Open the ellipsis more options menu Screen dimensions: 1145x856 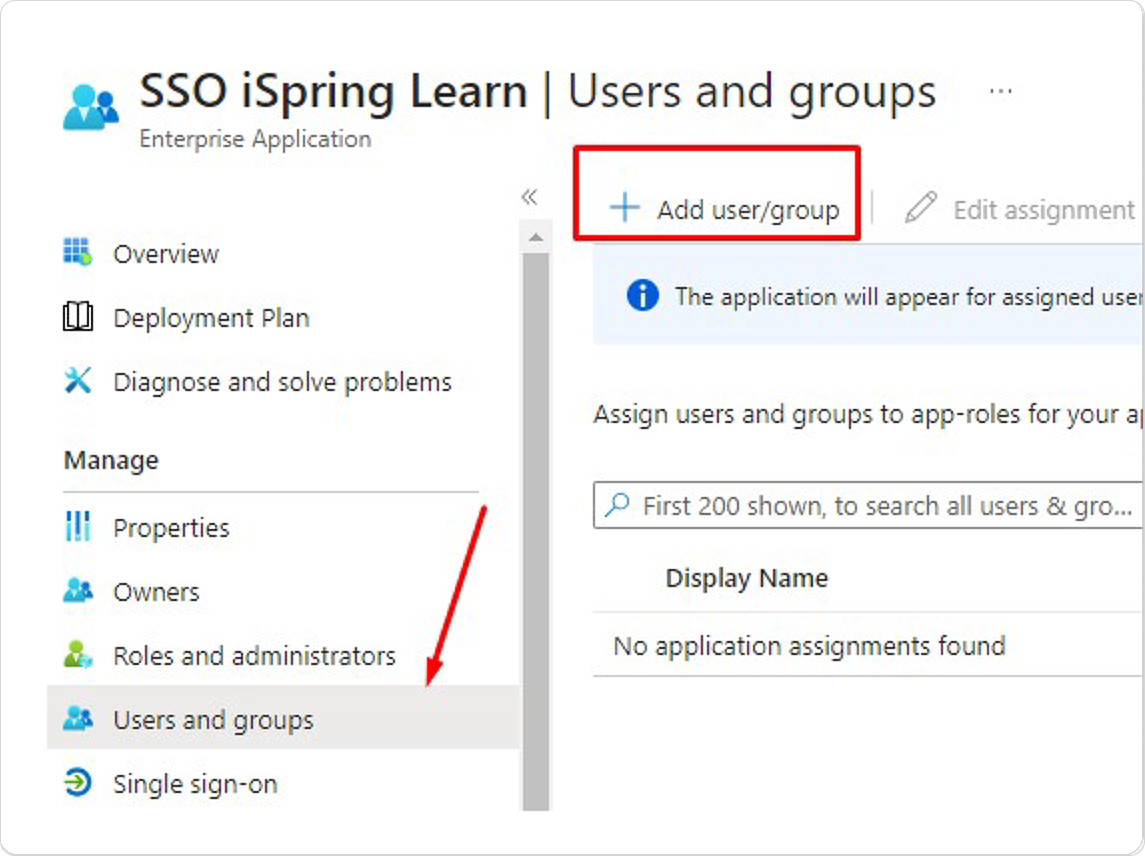[1000, 92]
